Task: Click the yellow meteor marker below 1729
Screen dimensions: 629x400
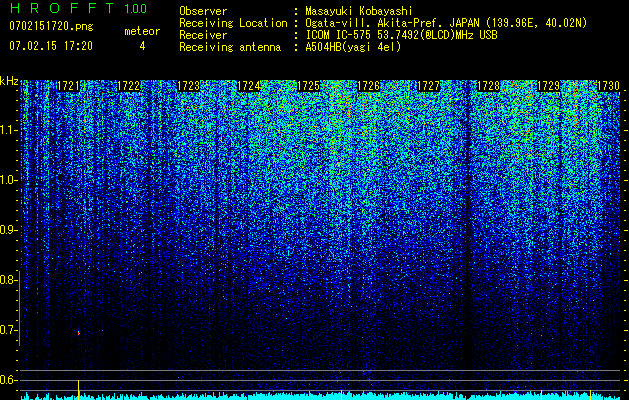Action: click(542, 395)
